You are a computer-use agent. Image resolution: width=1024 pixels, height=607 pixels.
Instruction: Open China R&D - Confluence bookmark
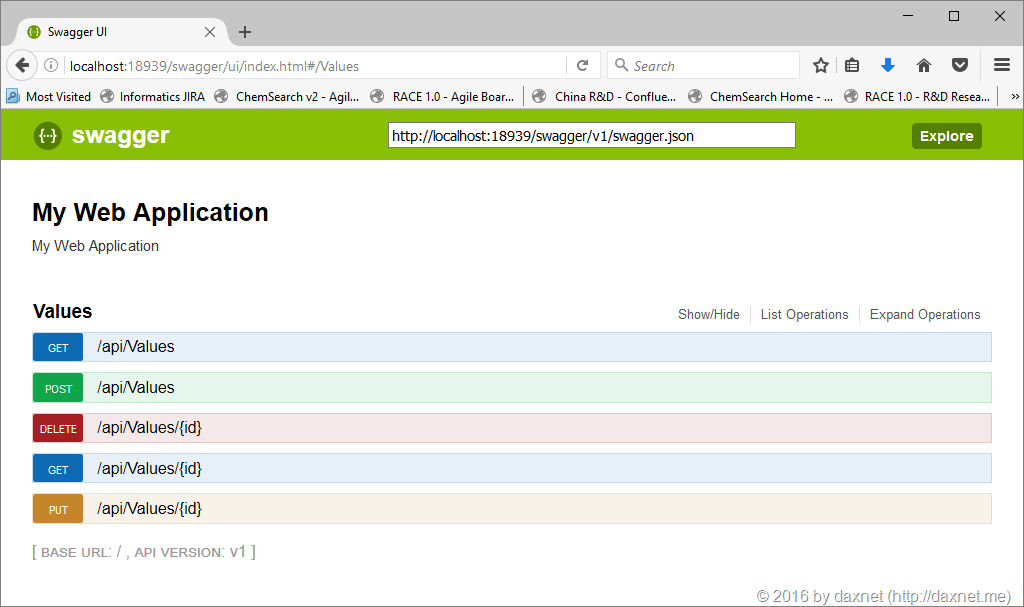(605, 97)
